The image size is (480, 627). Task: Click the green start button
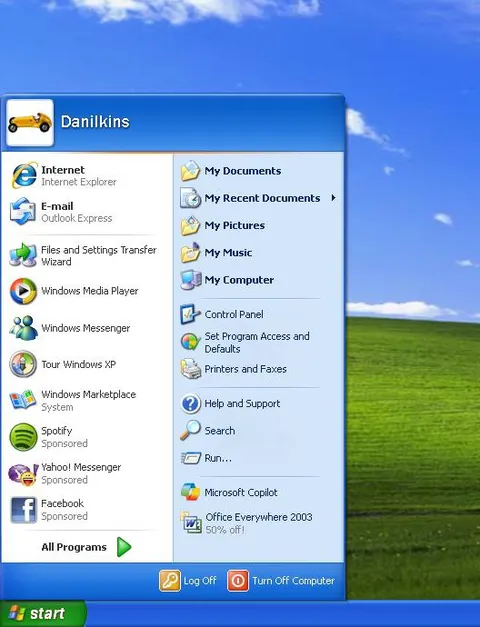42,613
